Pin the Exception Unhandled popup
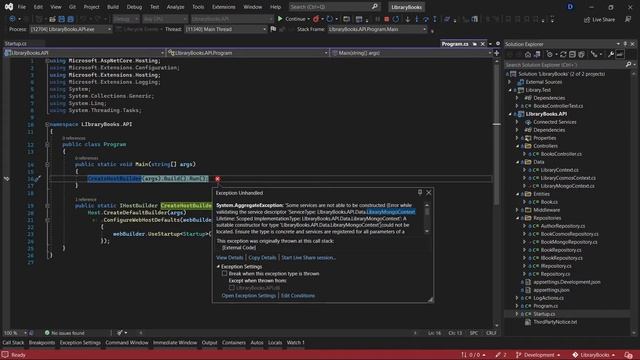 420,192
